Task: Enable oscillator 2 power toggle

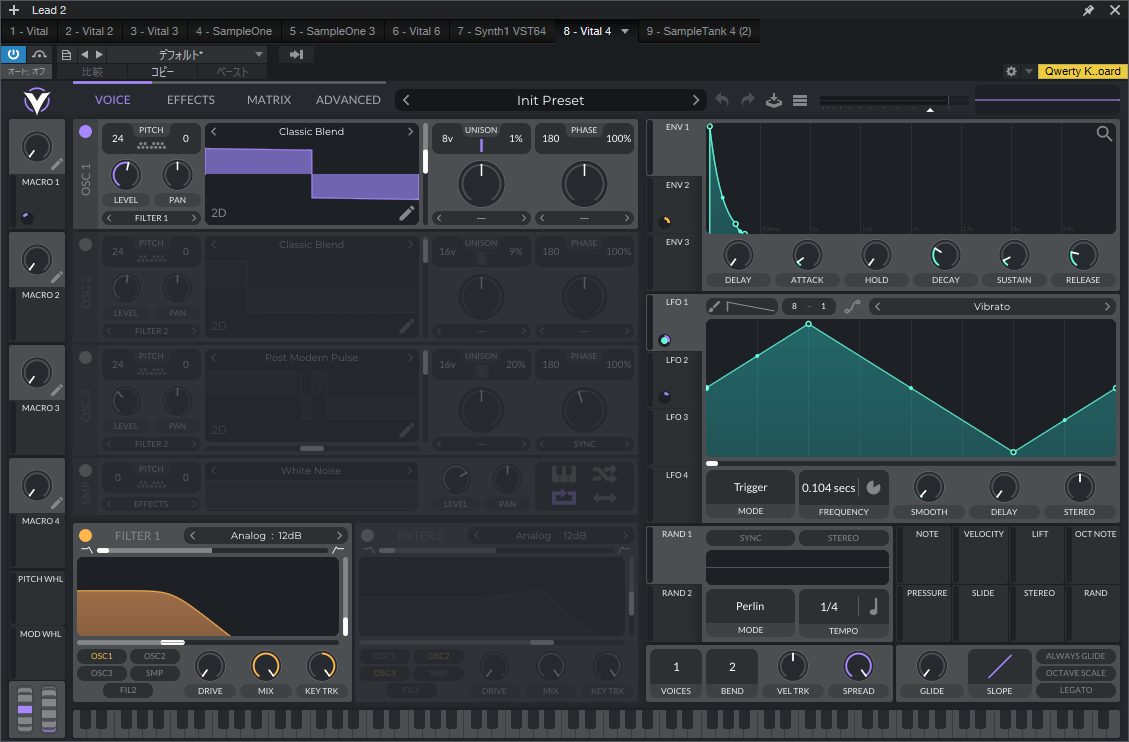Action: point(85,244)
